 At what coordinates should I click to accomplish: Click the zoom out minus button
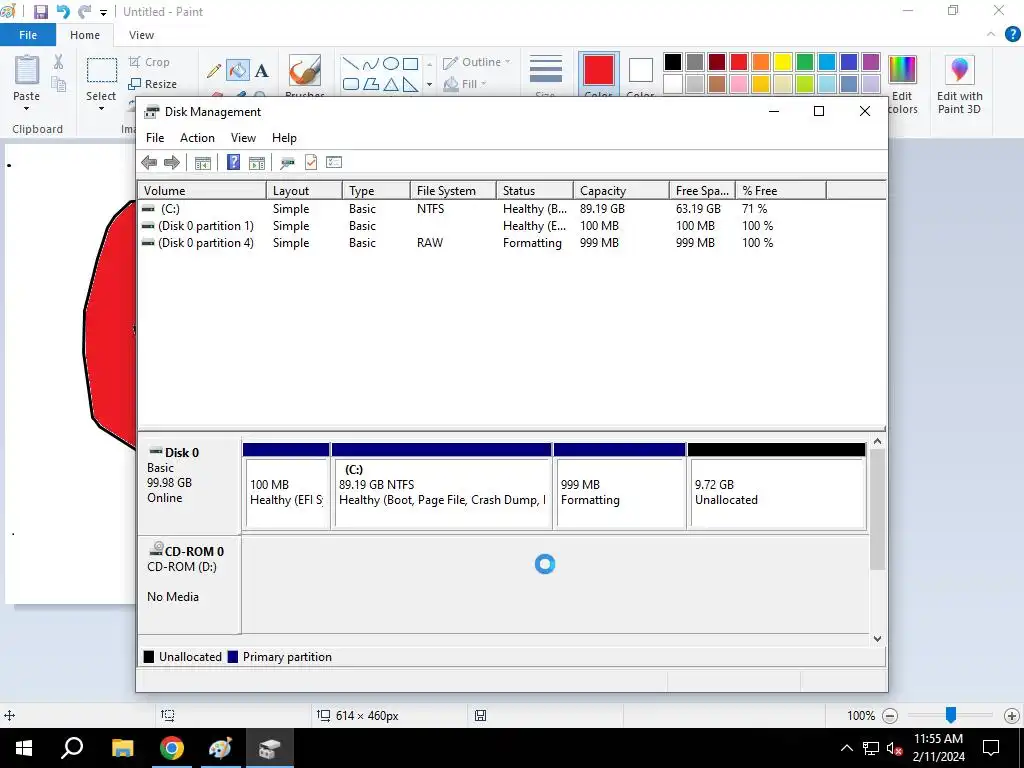(x=890, y=716)
